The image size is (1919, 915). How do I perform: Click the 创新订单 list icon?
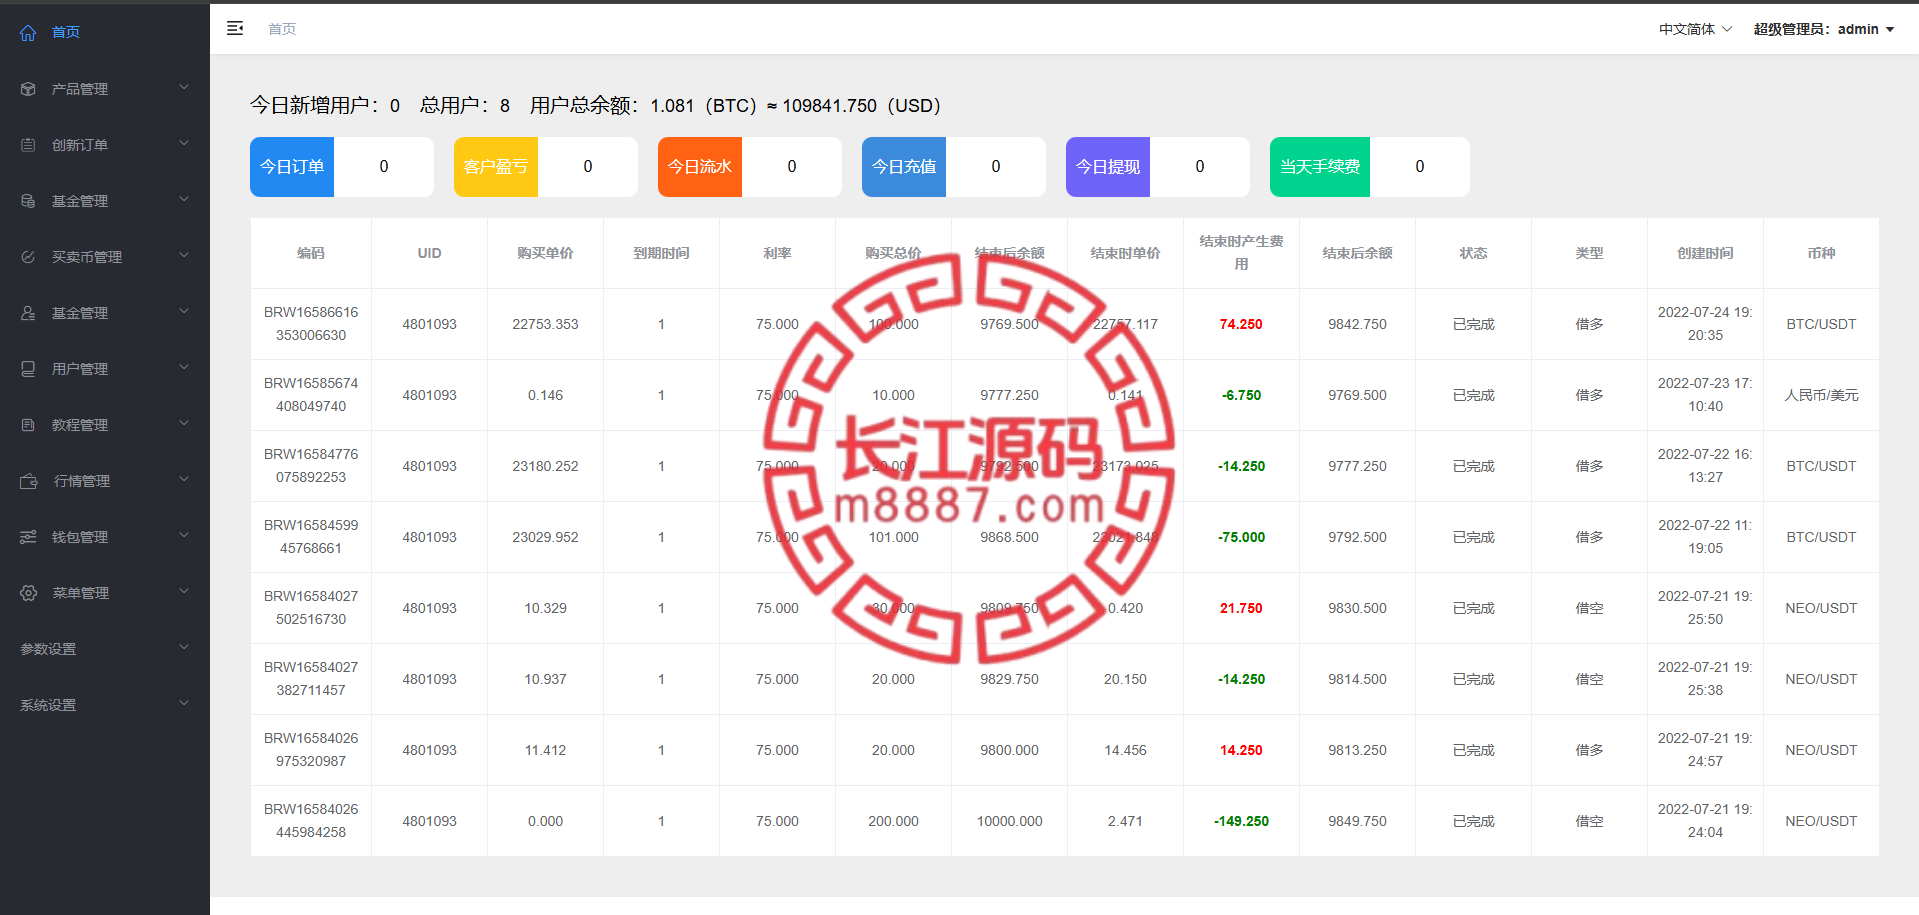pos(28,145)
